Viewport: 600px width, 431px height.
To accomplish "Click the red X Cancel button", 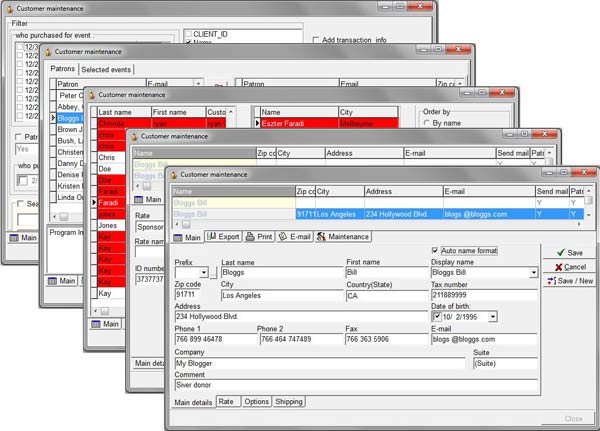I will pyautogui.click(x=566, y=267).
